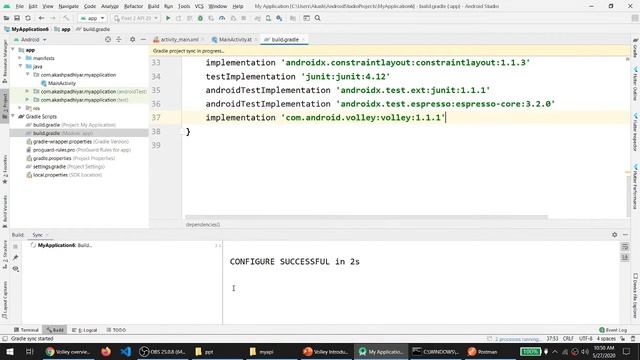Screen dimensions: 640x360
Task: Open the AVD Manager toolbar icon
Action: click(268, 18)
